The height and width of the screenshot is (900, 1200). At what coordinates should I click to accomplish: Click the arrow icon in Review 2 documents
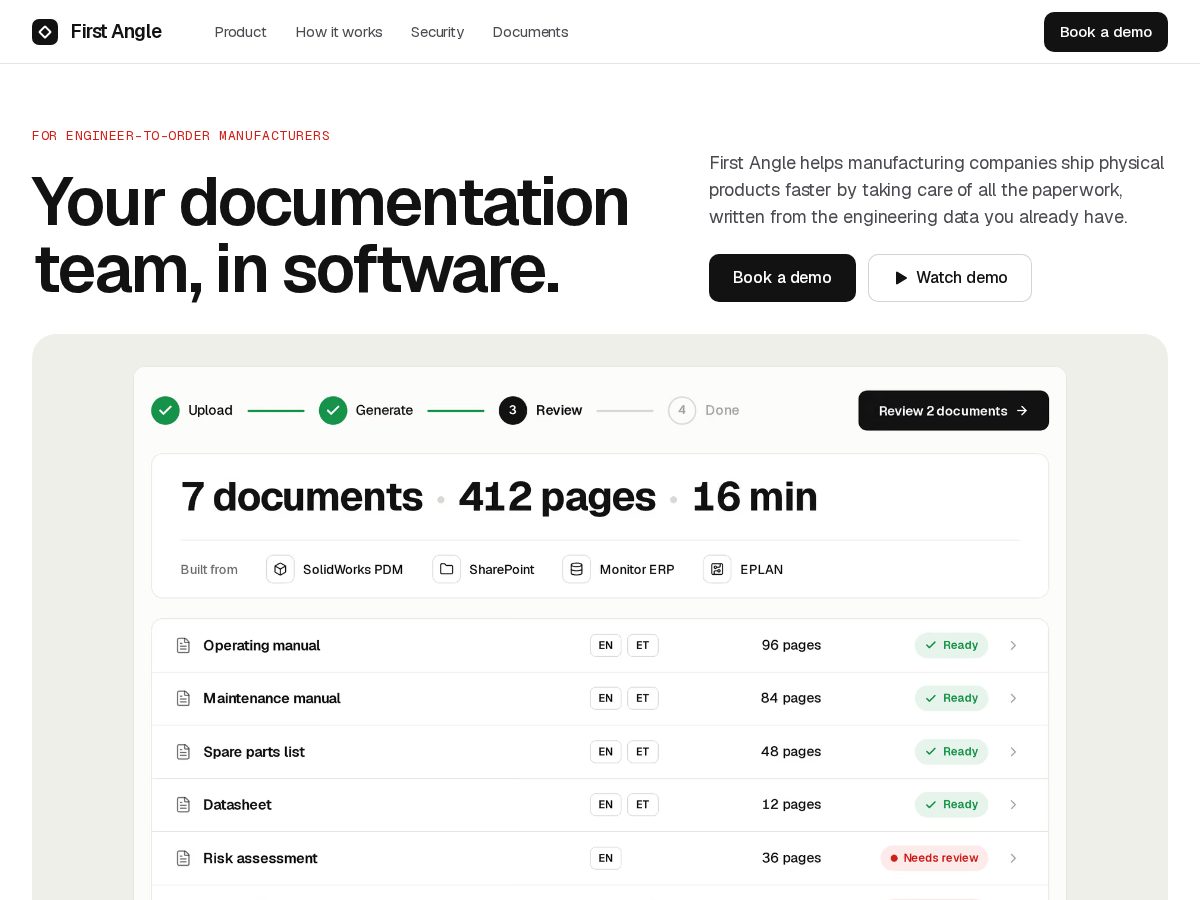tap(1022, 411)
